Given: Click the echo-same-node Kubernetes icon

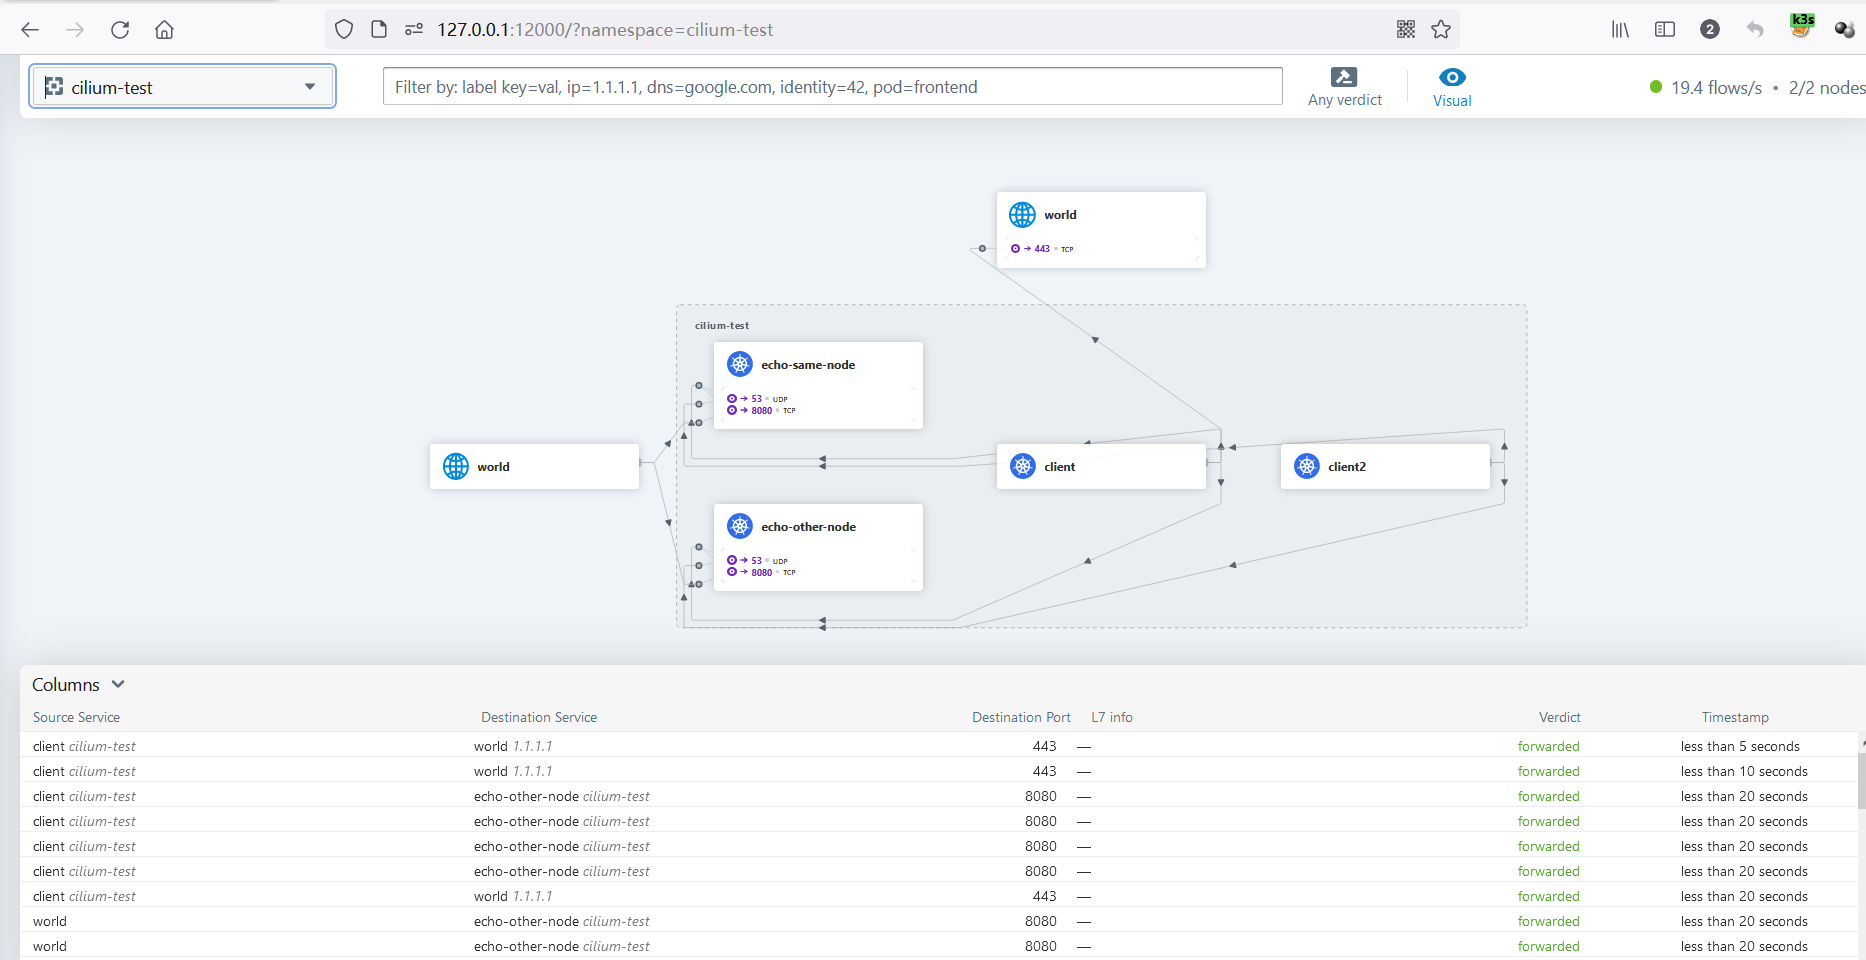Looking at the screenshot, I should coord(740,364).
